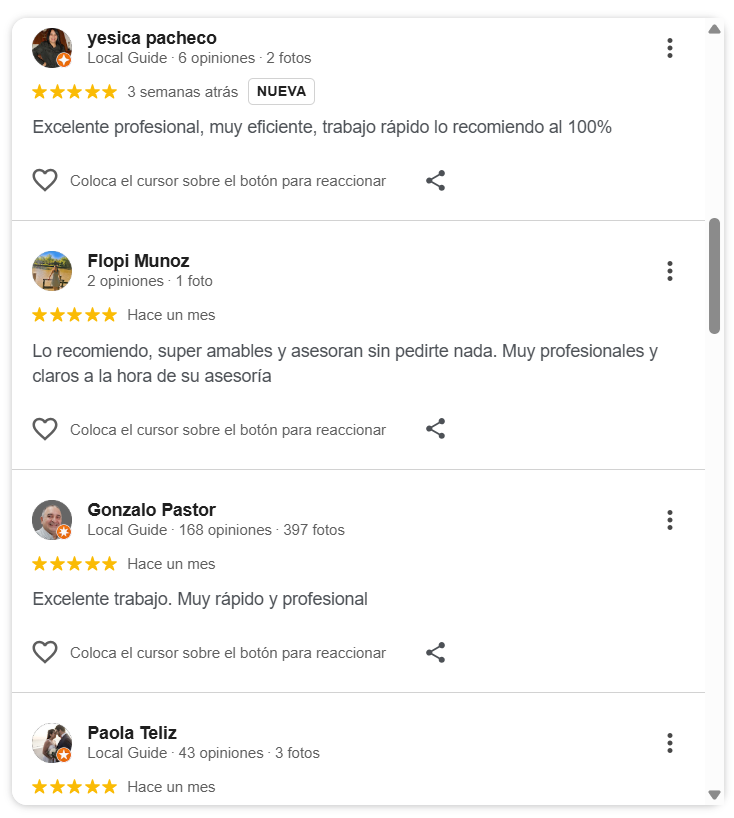The width and height of the screenshot is (734, 818).
Task: Share Gonzalo Pastor's review
Action: (x=435, y=653)
